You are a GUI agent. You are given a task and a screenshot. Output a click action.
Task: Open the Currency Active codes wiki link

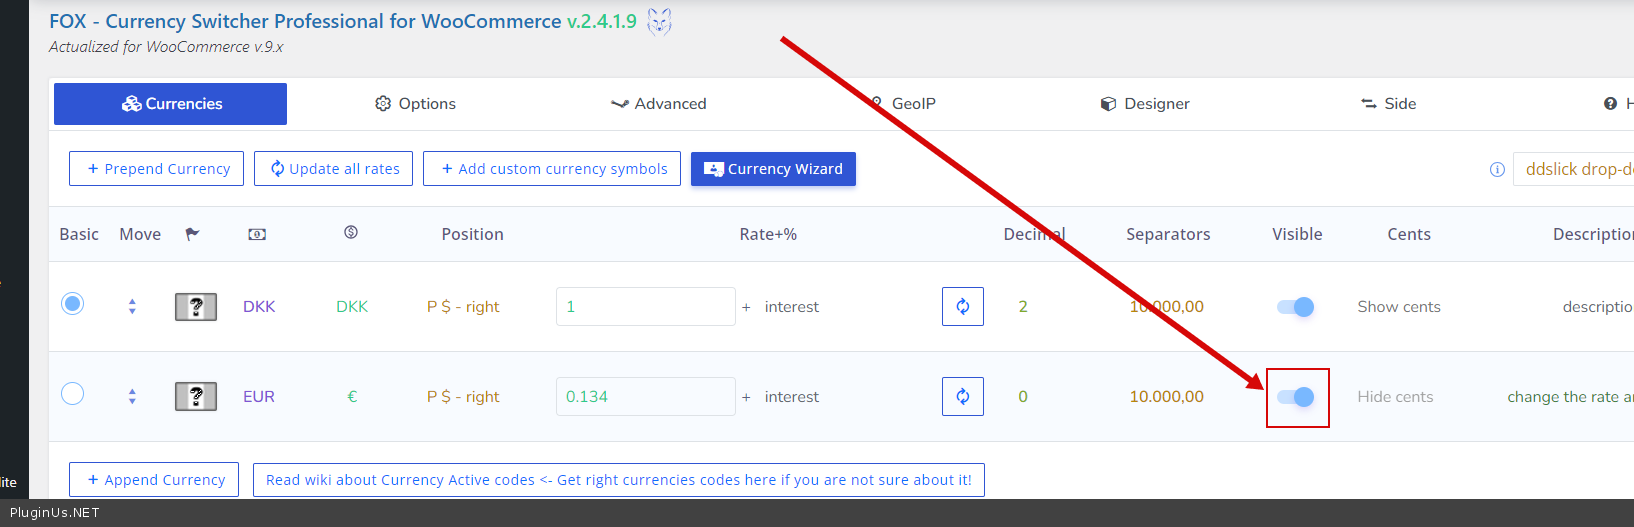pos(619,480)
